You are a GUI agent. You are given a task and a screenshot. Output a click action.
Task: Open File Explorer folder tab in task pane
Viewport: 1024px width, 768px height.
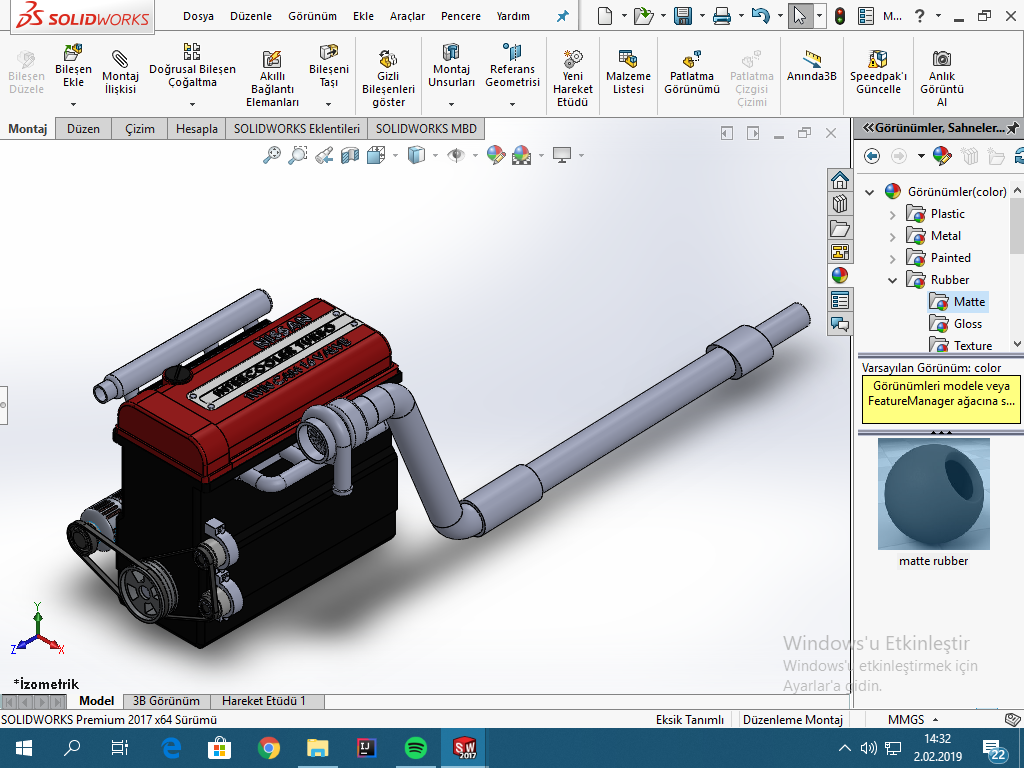point(840,228)
